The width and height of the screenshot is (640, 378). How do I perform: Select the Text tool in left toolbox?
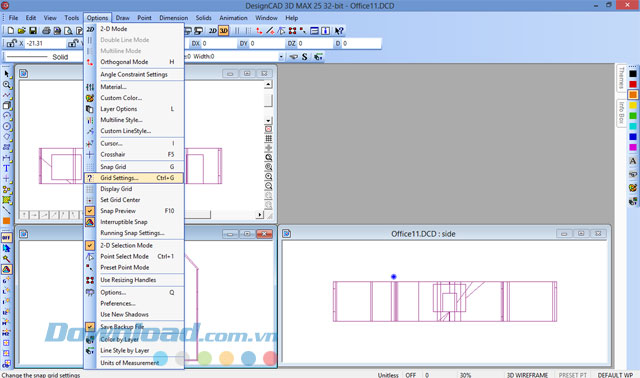pyautogui.click(x=7, y=168)
